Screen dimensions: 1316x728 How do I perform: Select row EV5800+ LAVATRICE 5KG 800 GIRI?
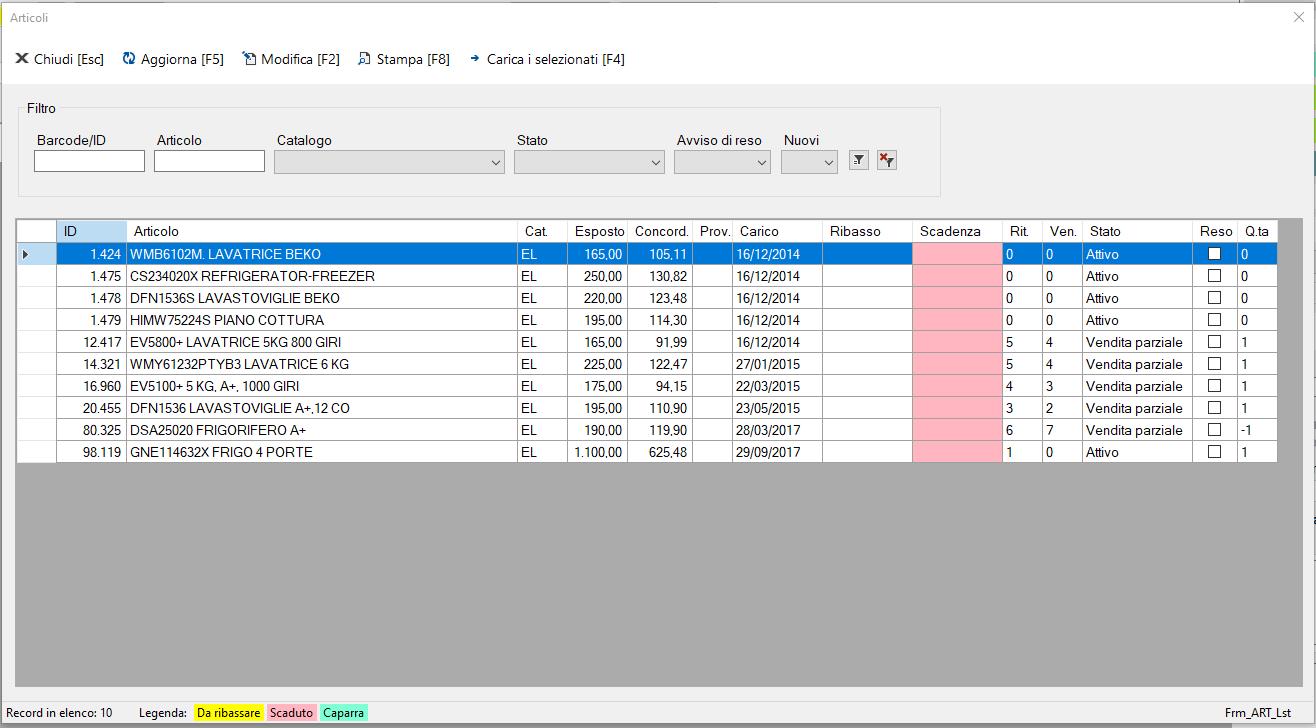point(647,342)
